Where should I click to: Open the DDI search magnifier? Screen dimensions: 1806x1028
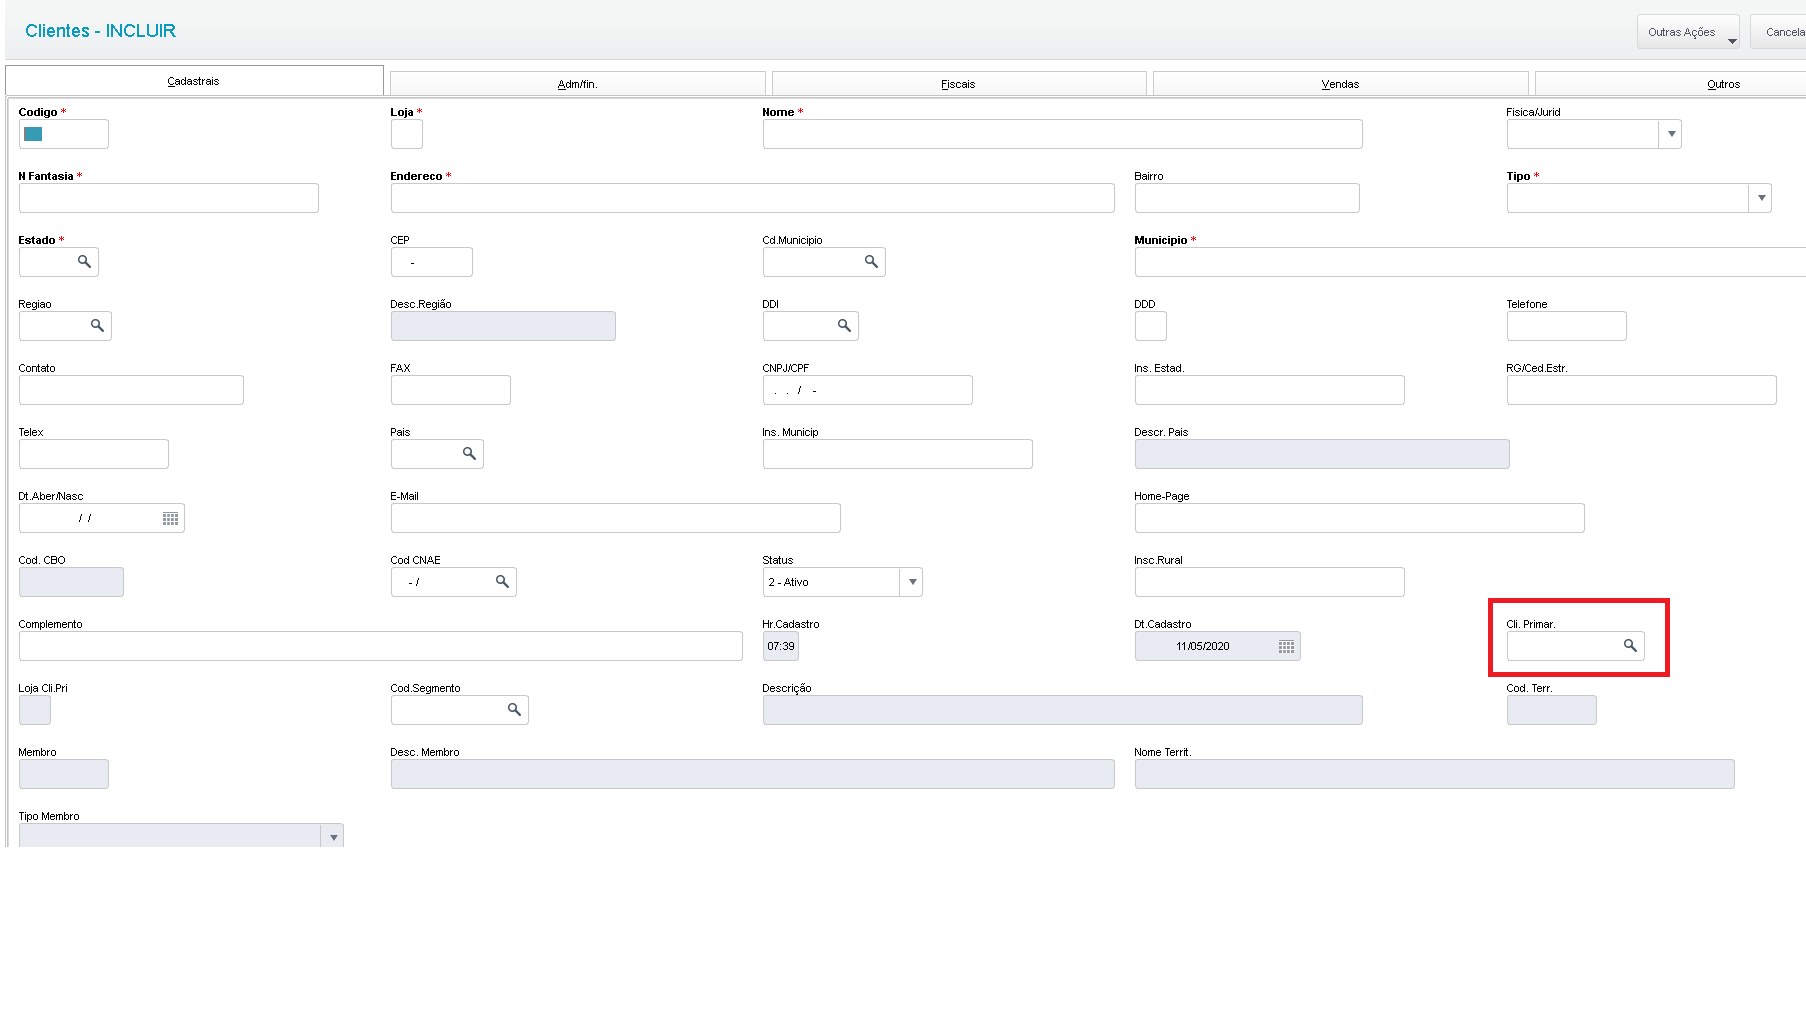[x=845, y=325]
